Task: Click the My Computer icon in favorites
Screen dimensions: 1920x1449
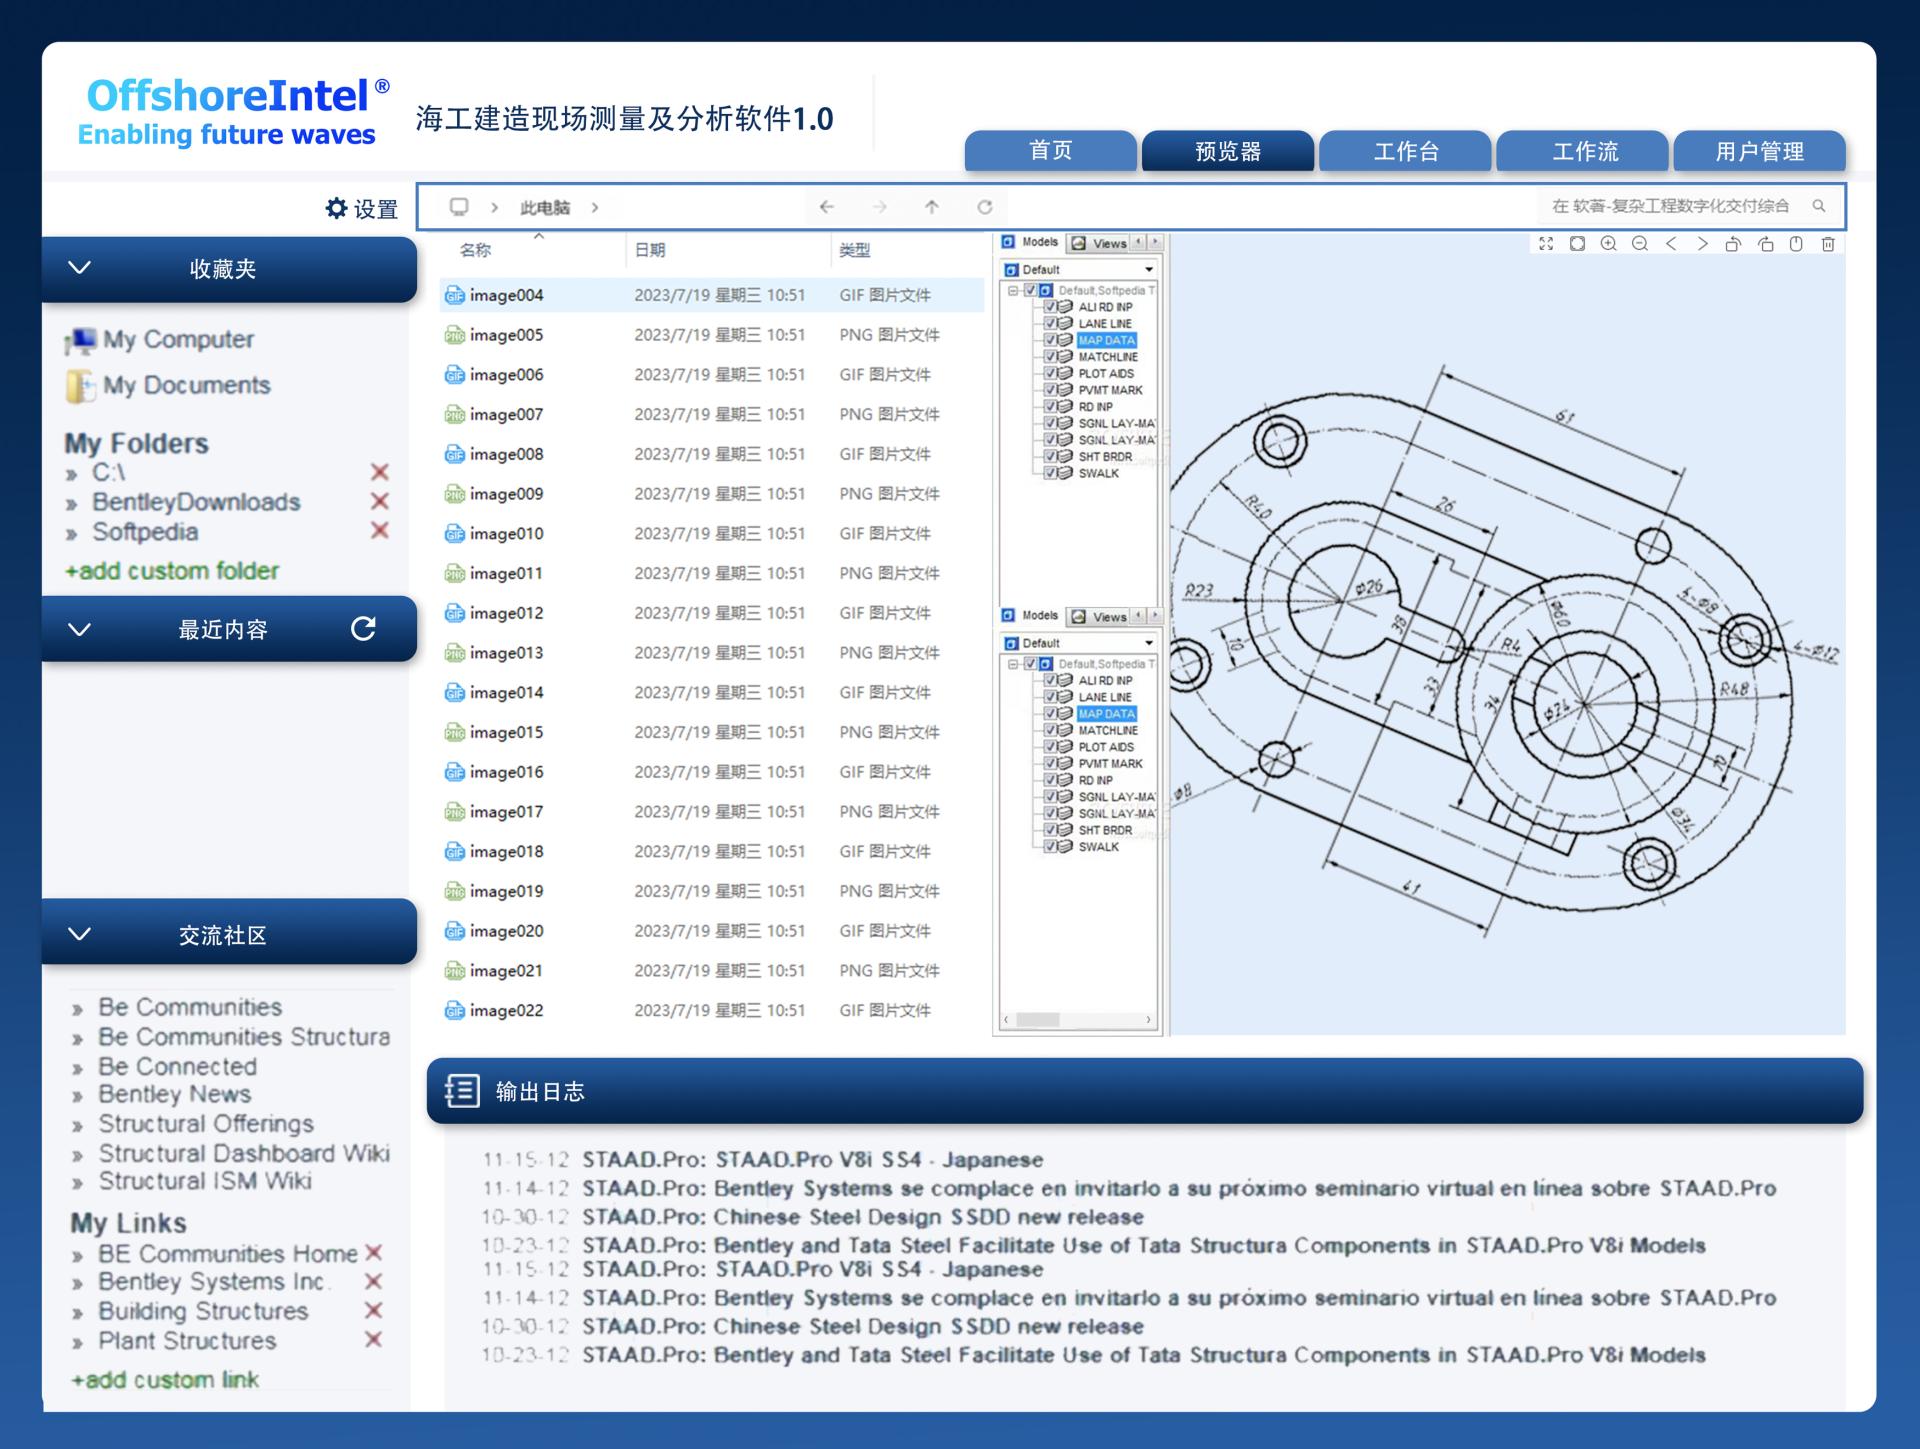Action: pos(80,341)
